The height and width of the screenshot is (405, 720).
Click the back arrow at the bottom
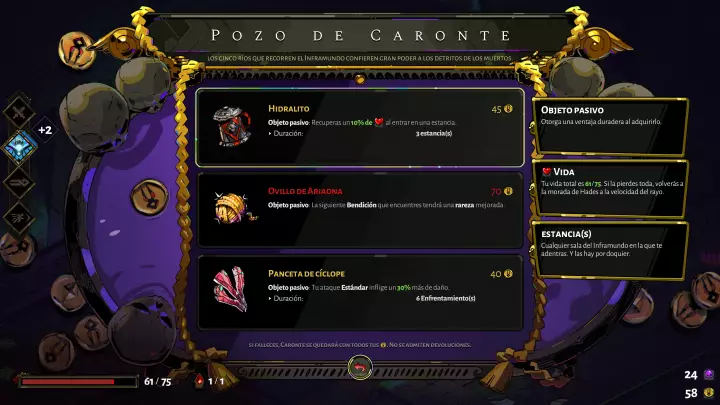pyautogui.click(x=360, y=368)
